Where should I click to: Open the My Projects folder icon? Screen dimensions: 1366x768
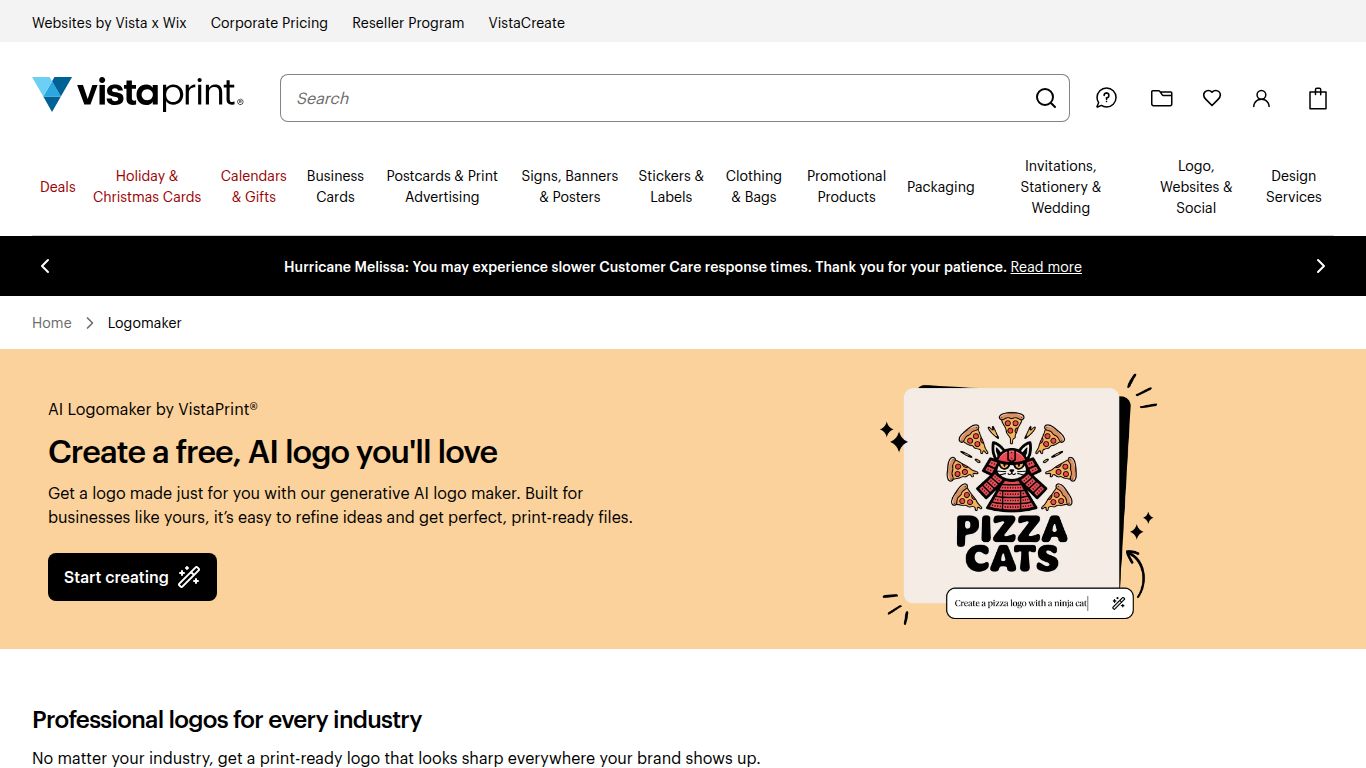coord(1161,98)
